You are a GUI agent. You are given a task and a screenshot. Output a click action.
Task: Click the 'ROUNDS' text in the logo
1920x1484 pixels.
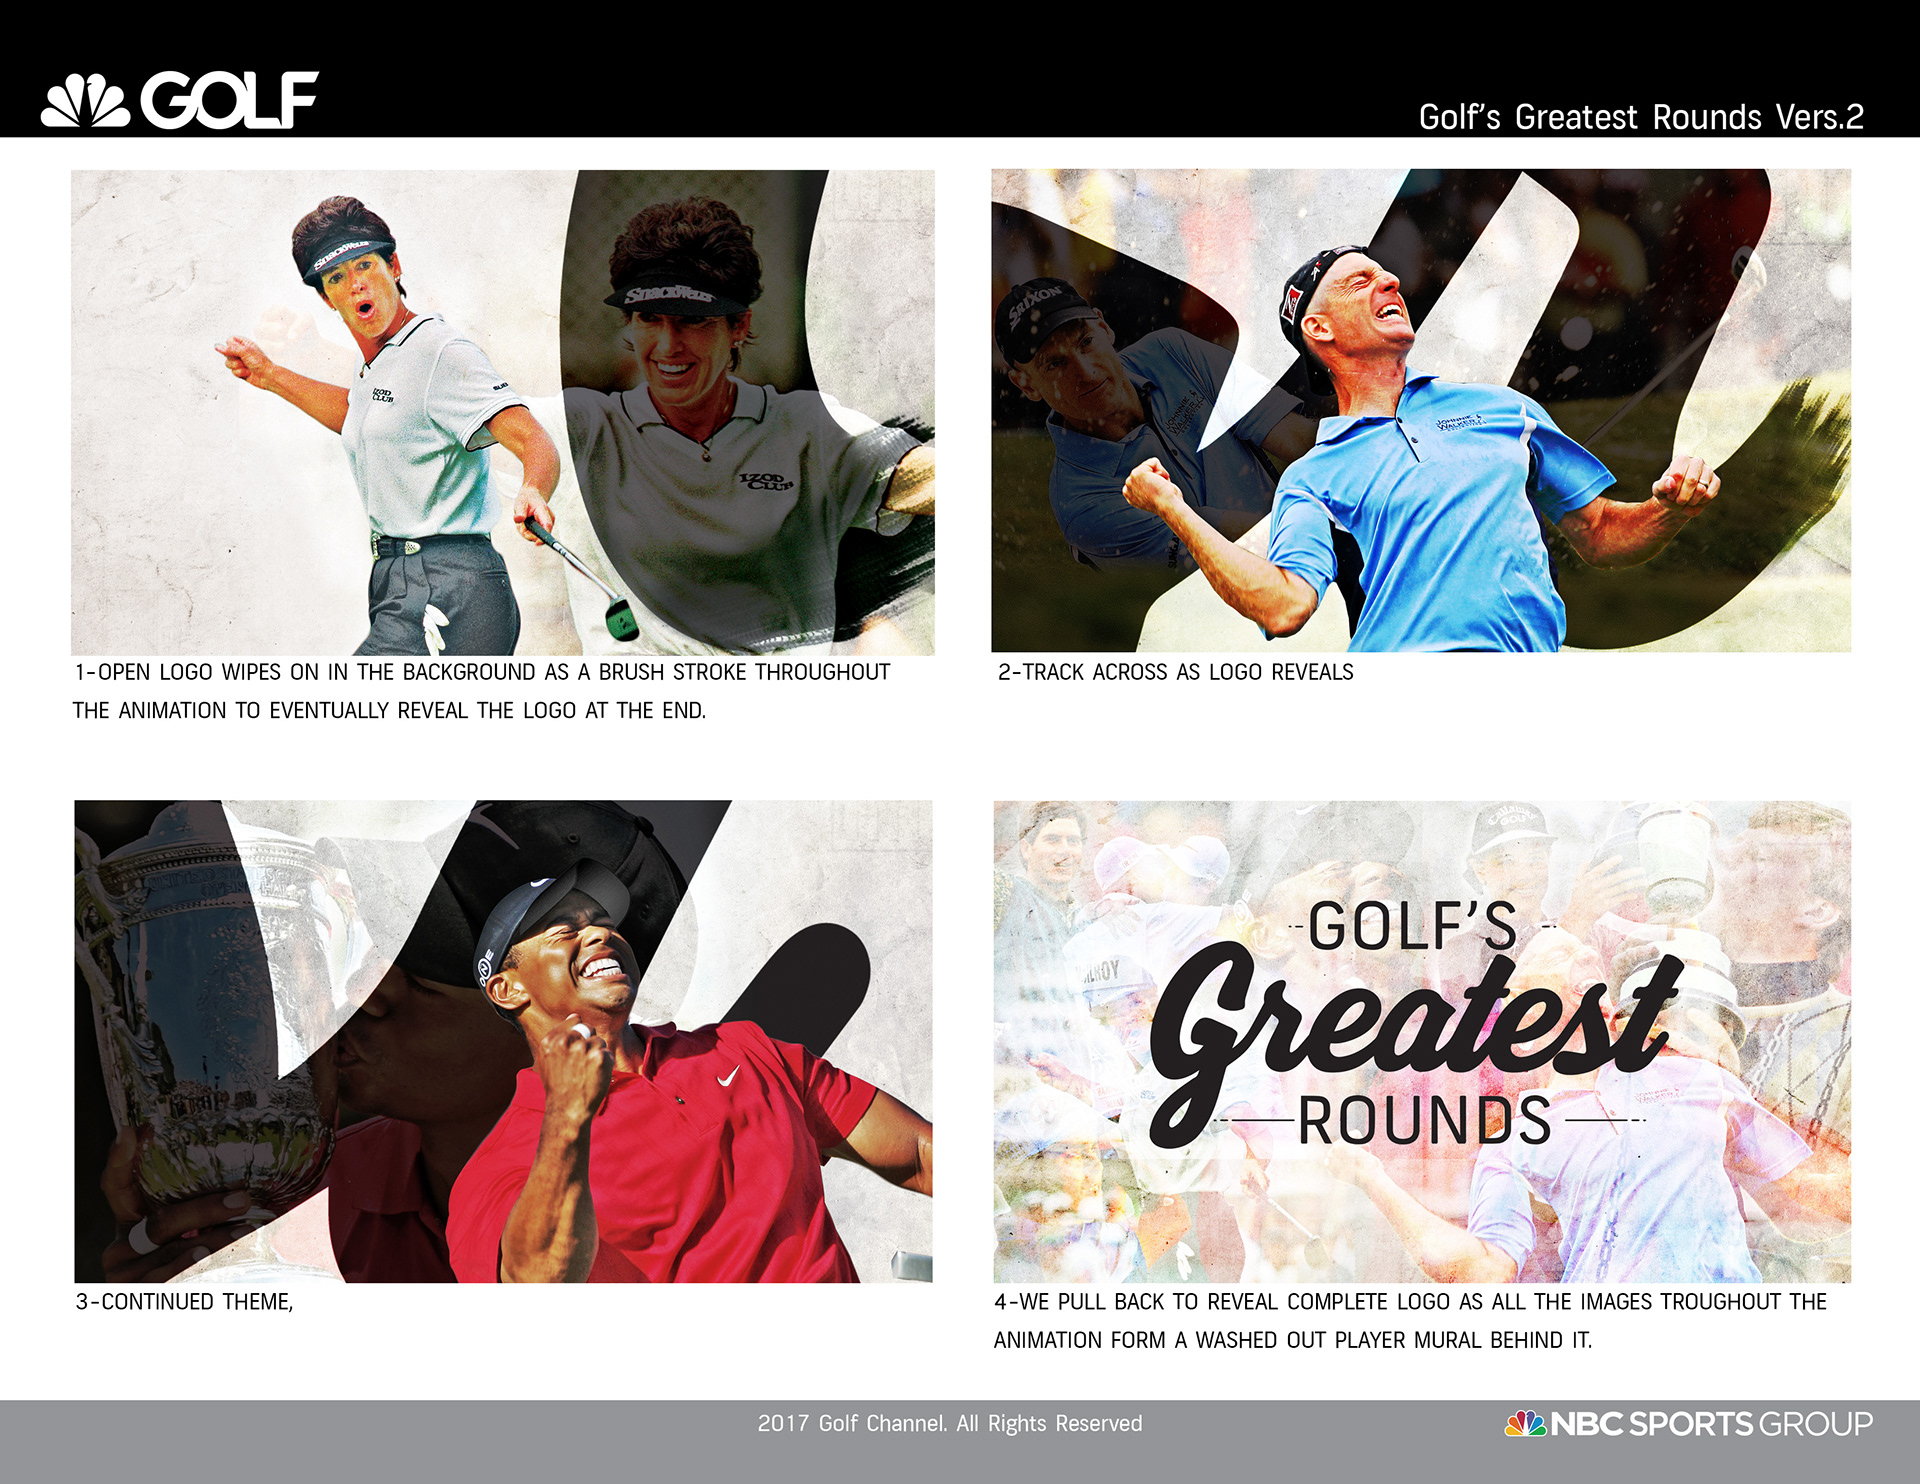1425,1120
